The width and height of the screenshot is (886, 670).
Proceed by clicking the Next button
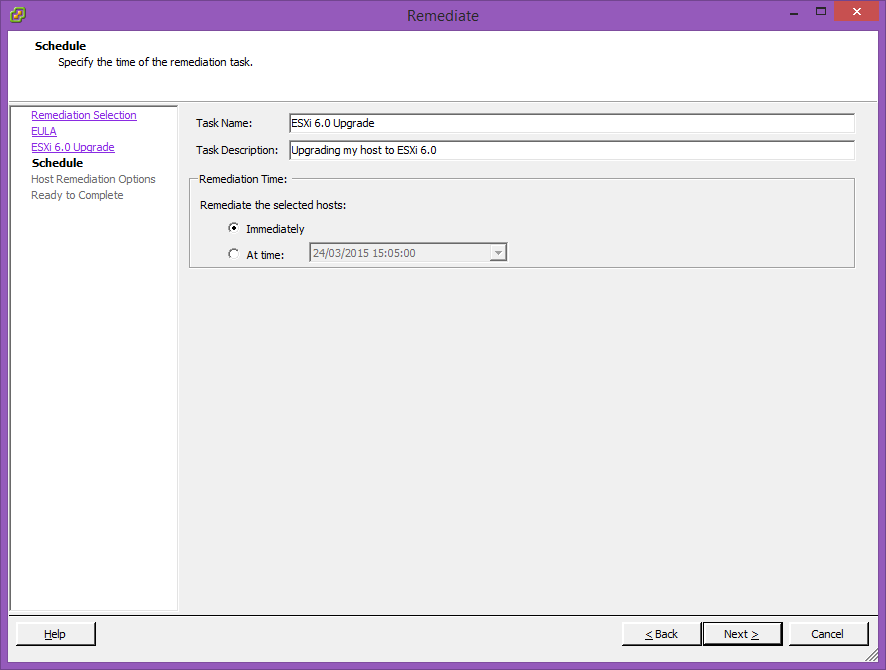[x=741, y=634]
